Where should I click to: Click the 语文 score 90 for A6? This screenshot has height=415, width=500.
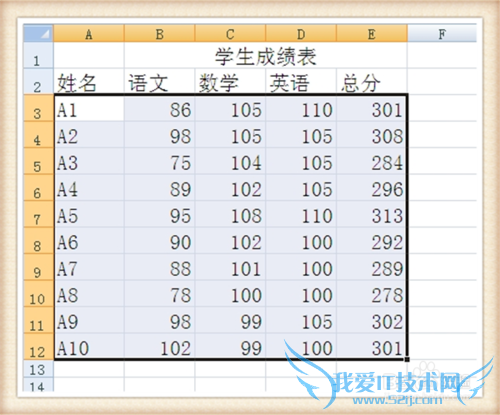coord(160,240)
